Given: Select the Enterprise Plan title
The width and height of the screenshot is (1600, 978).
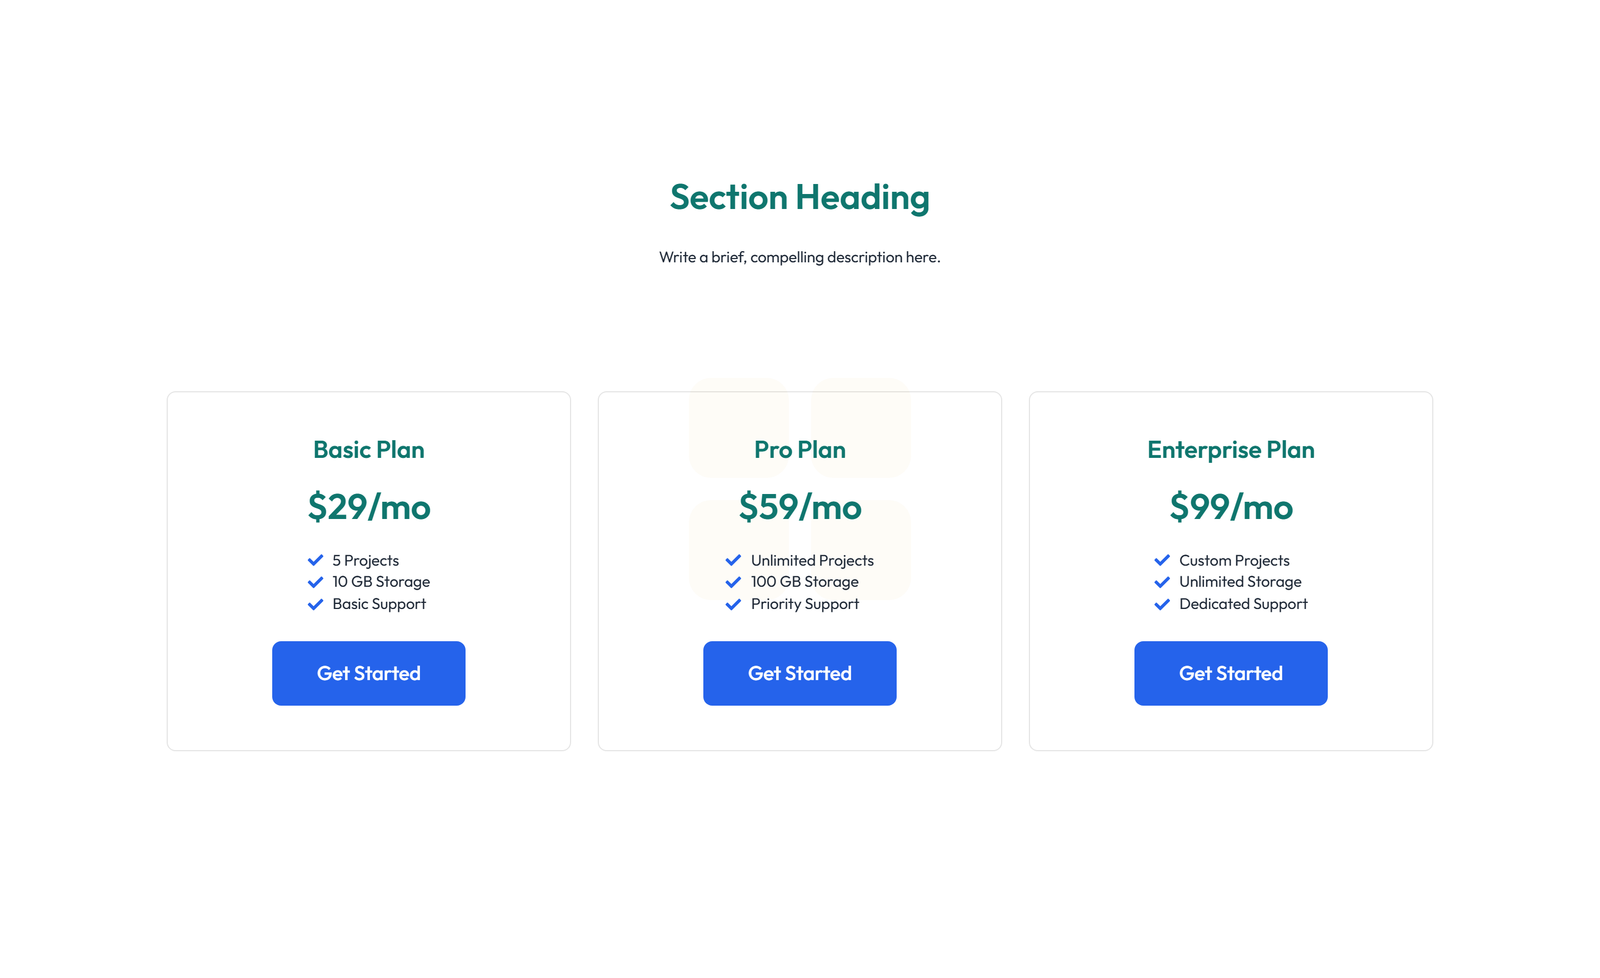Looking at the screenshot, I should pos(1230,450).
